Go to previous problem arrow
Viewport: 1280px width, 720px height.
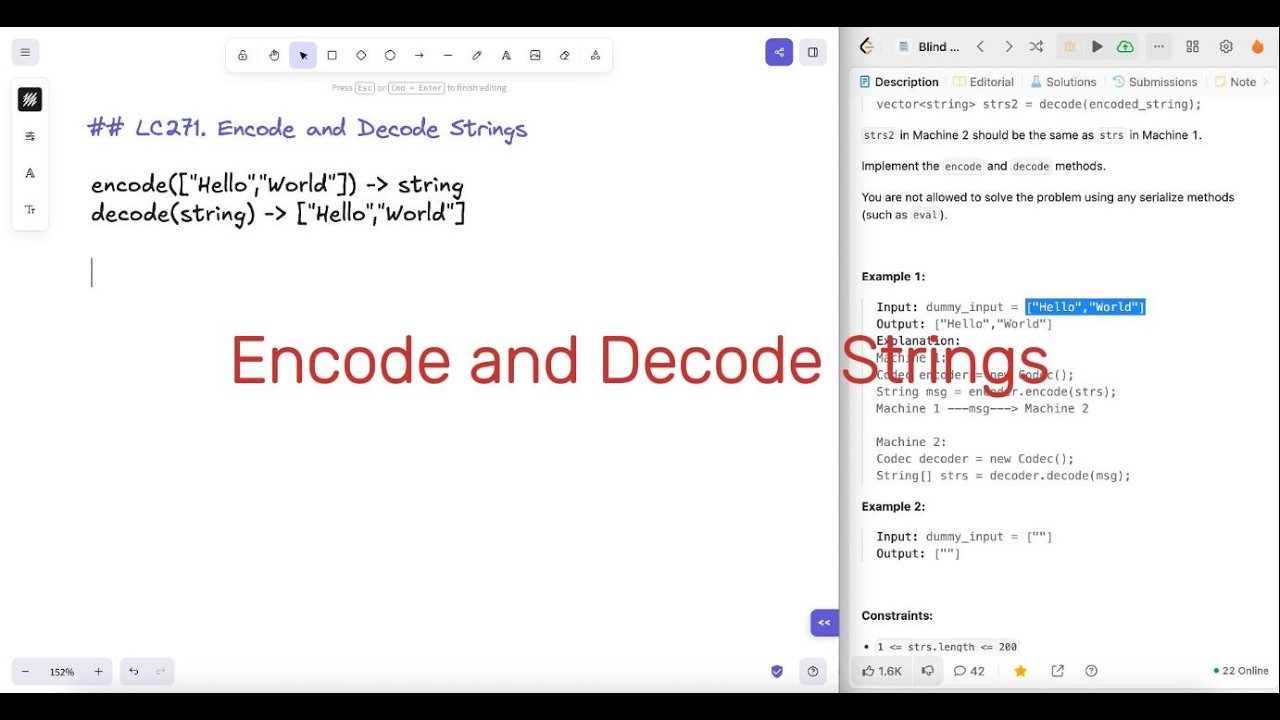980,46
